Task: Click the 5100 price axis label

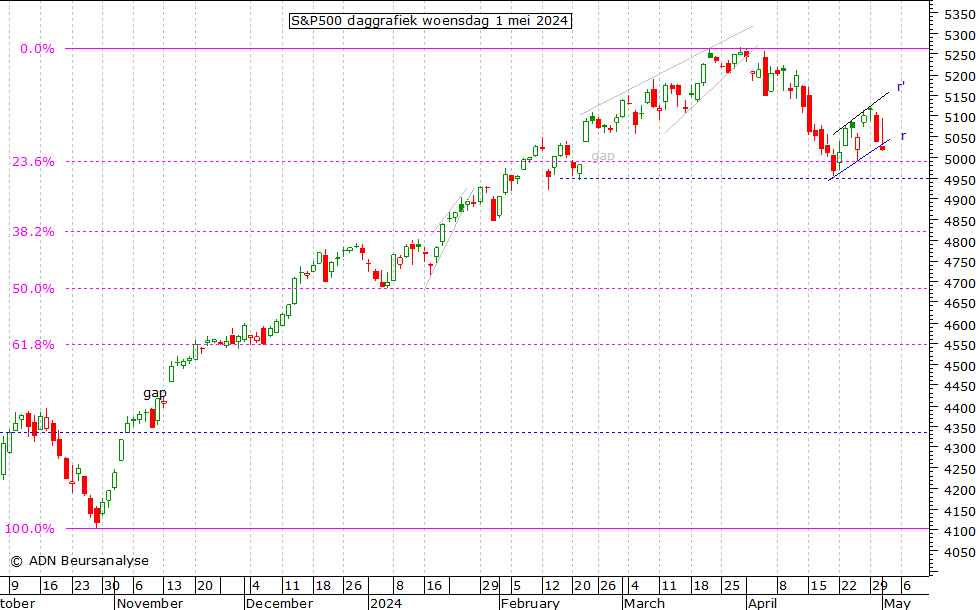Action: point(959,118)
